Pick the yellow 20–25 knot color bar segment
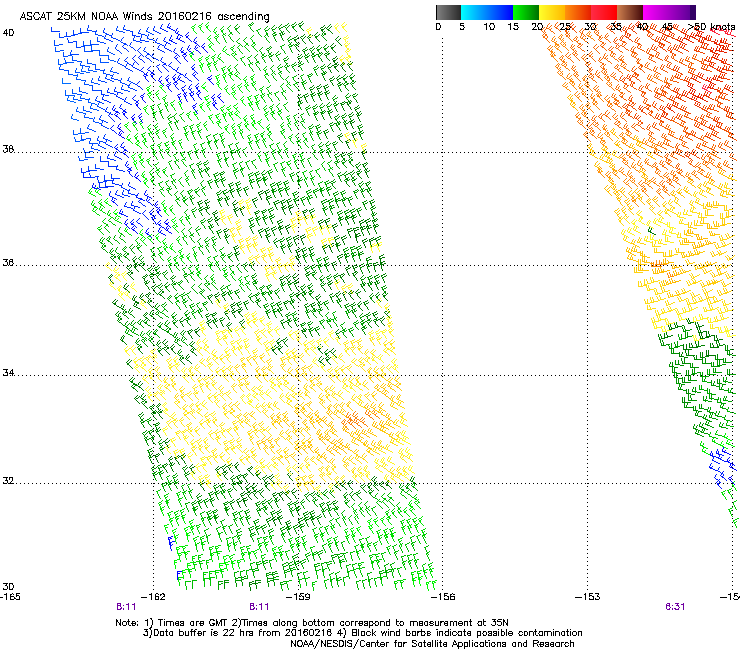Screen dimensions: 740x650 point(552,12)
